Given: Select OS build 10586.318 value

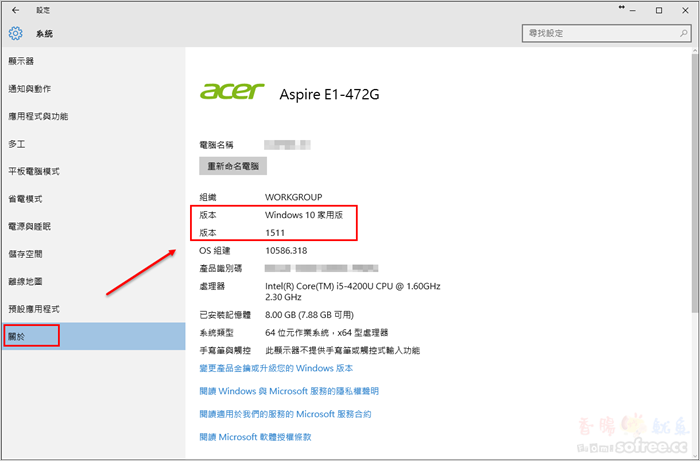Looking at the screenshot, I should click(x=286, y=251).
